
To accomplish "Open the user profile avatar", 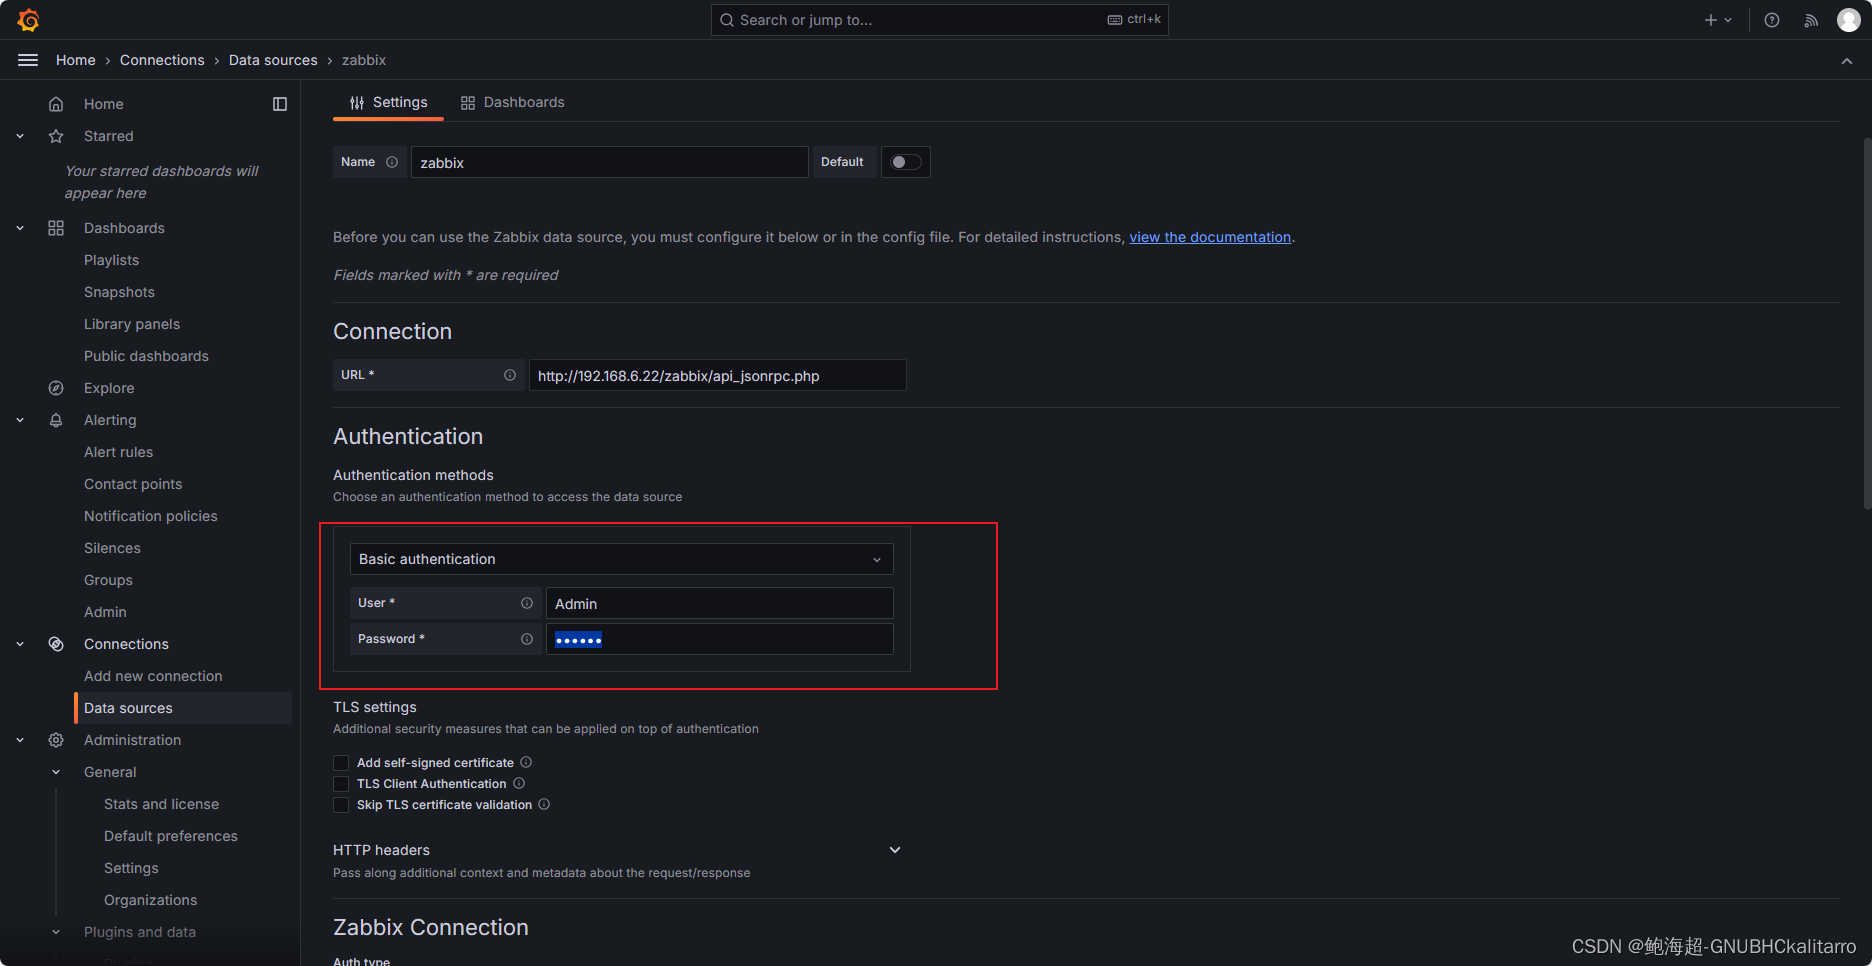I will pos(1848,20).
